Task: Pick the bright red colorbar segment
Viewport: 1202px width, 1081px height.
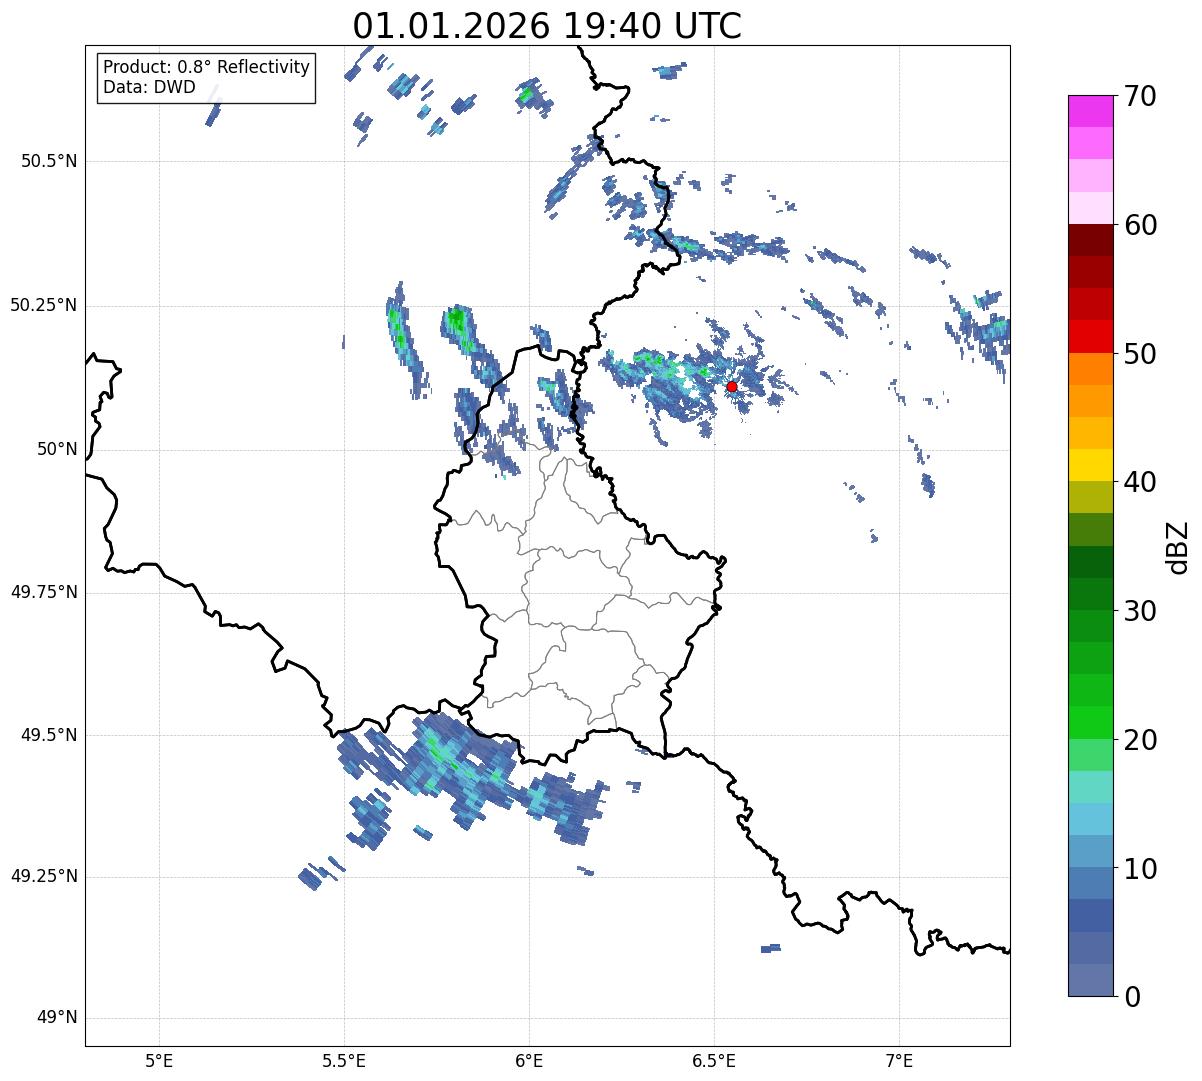Action: (1090, 336)
